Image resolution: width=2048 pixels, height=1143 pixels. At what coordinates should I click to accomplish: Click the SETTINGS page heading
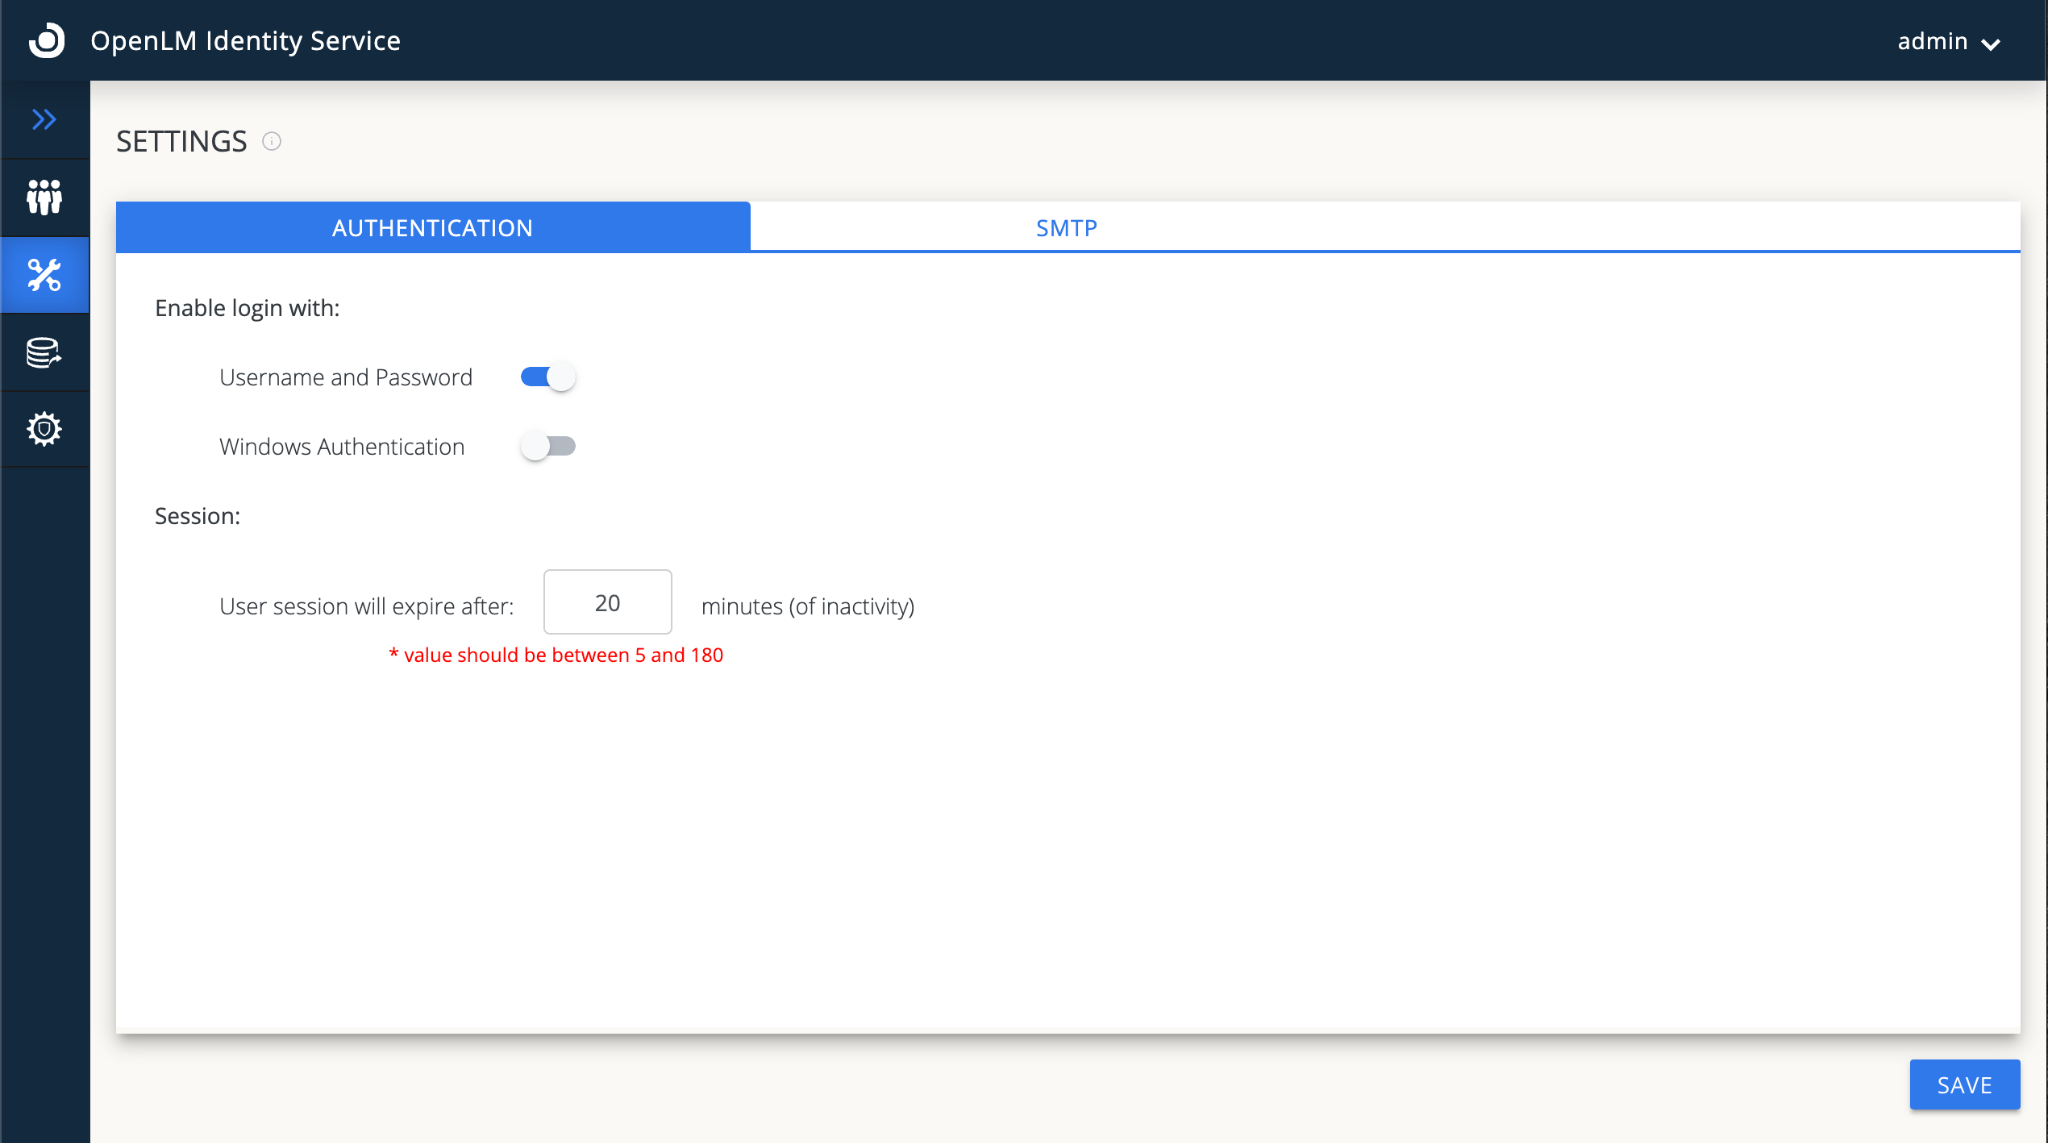(181, 141)
